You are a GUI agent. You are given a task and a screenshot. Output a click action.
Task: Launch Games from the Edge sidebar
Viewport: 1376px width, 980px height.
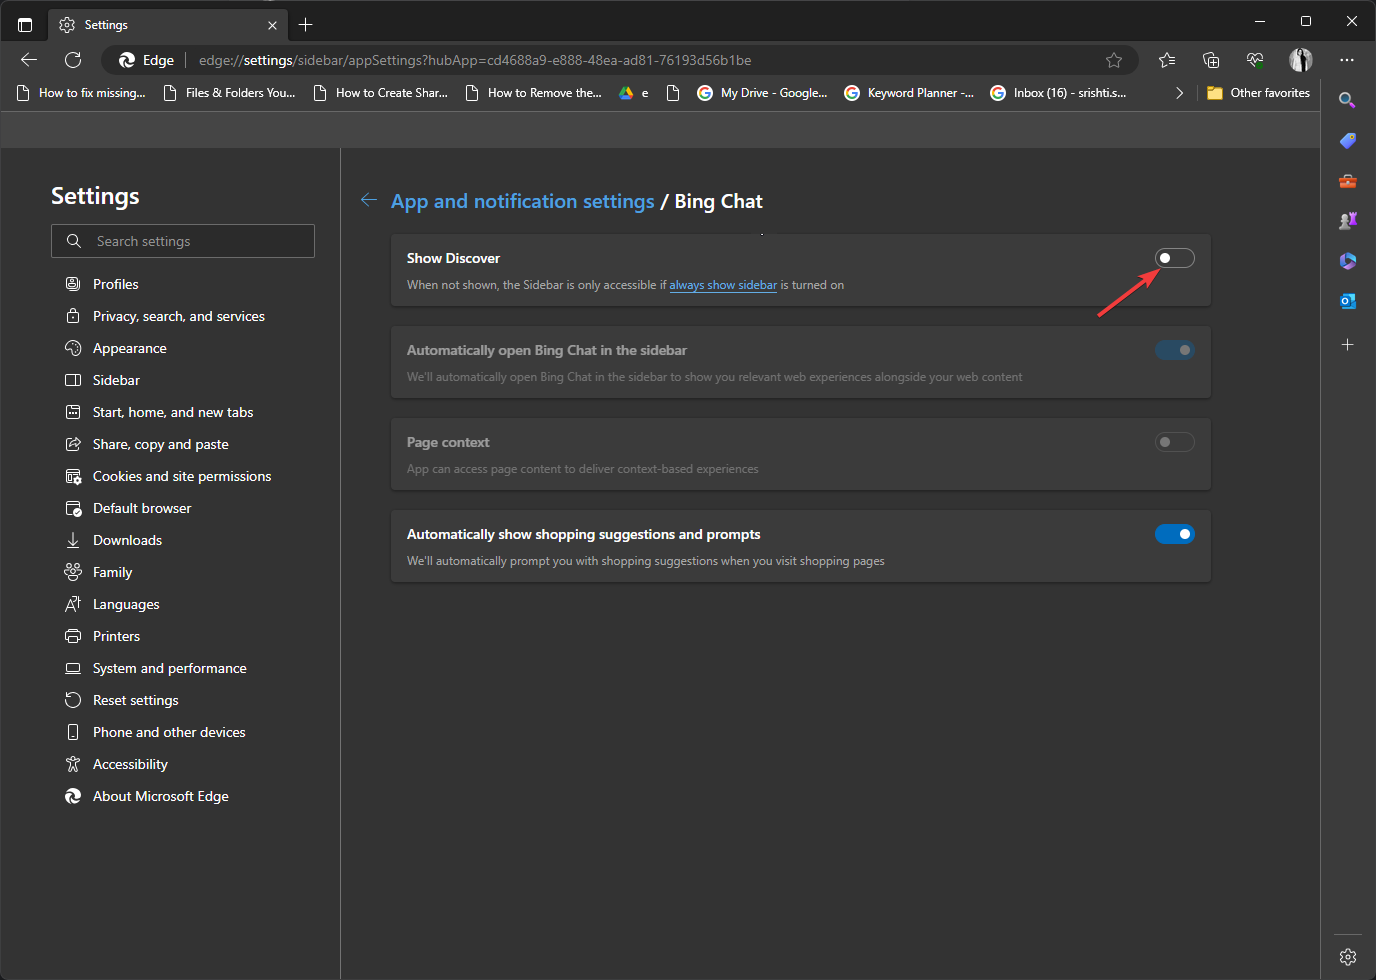[x=1347, y=220]
